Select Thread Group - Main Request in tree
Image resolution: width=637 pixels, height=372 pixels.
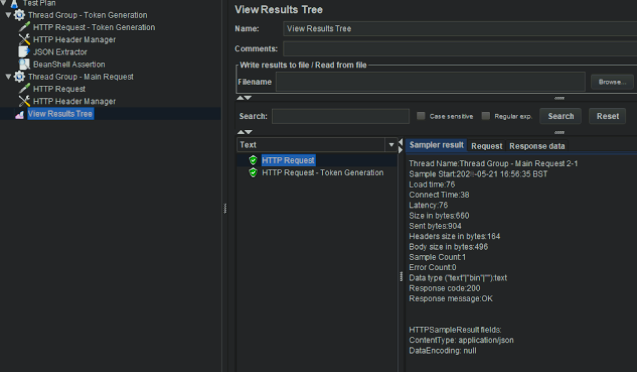[x=80, y=77]
